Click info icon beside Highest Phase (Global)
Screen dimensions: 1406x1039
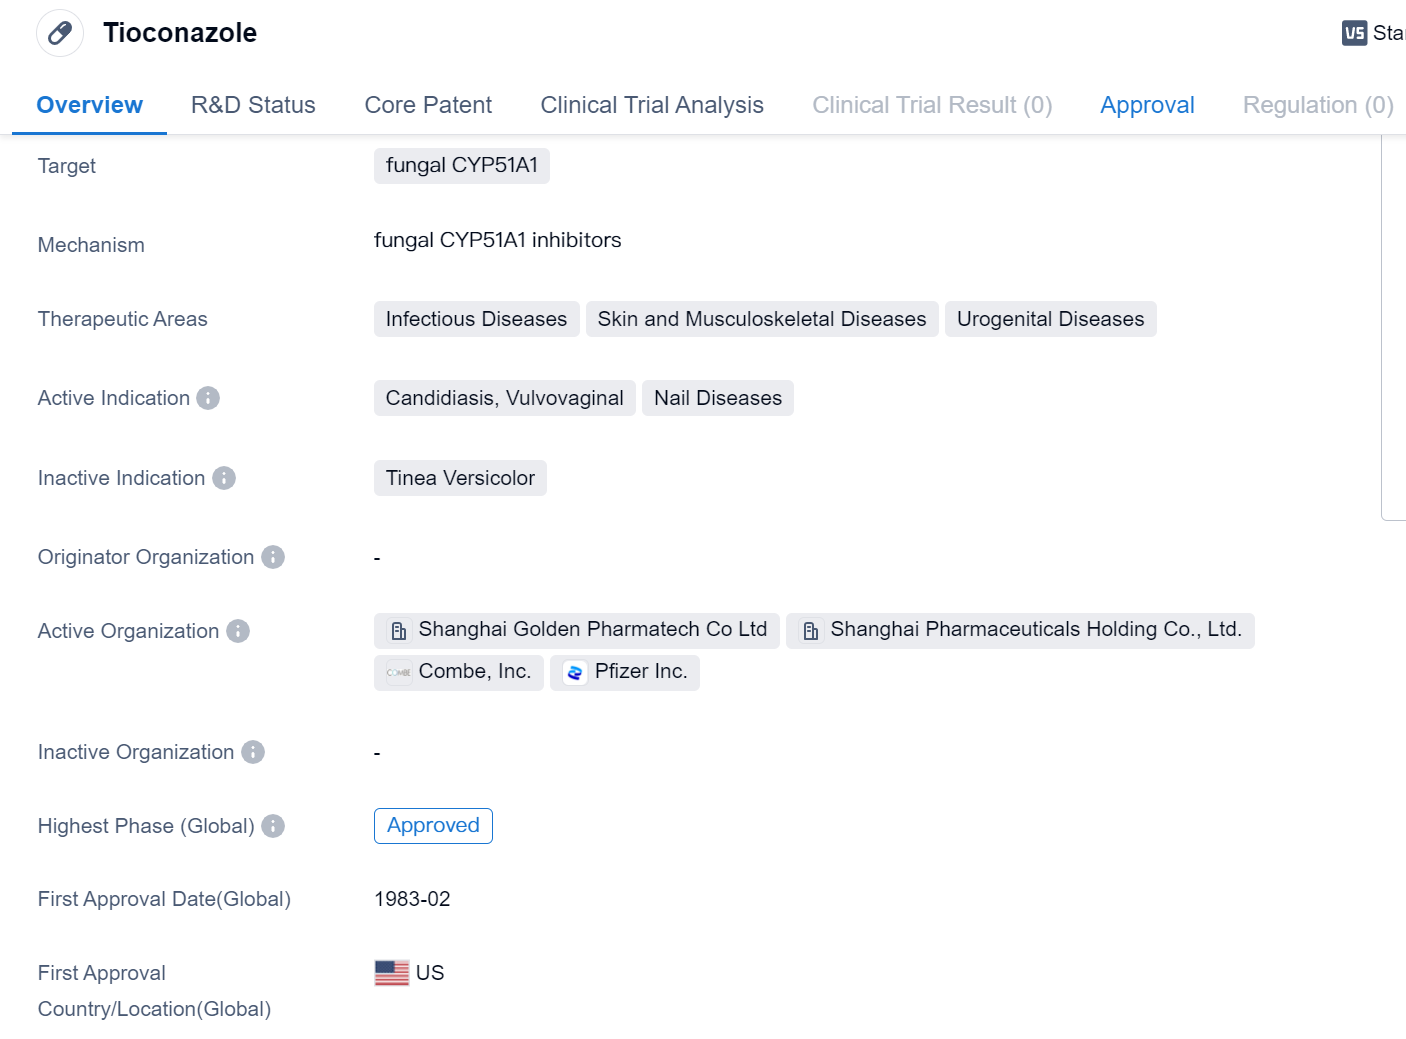[x=273, y=826]
